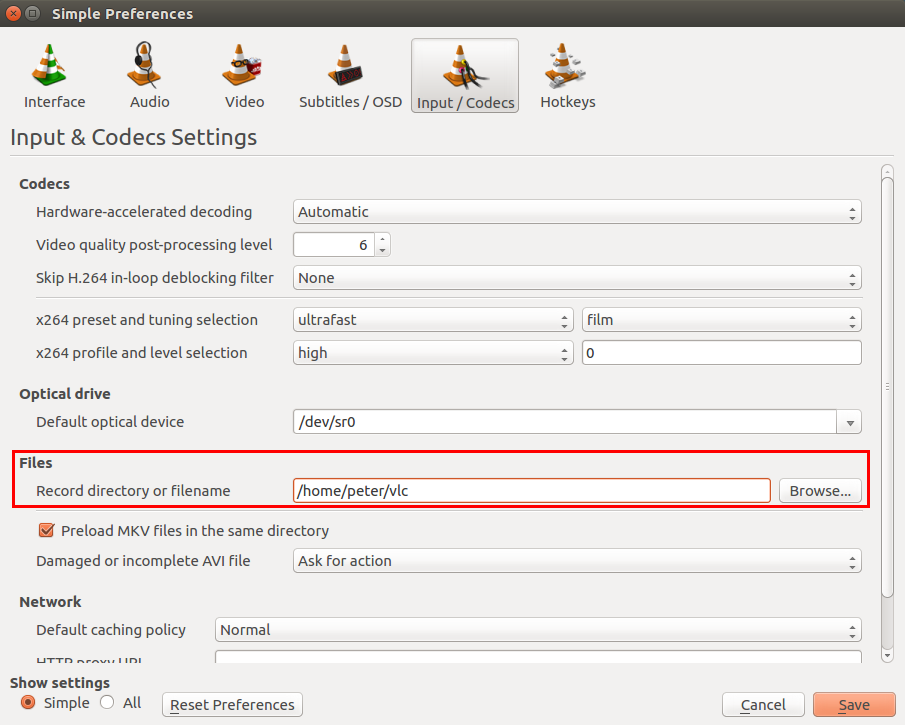Click the Reset Preferences button

click(232, 705)
